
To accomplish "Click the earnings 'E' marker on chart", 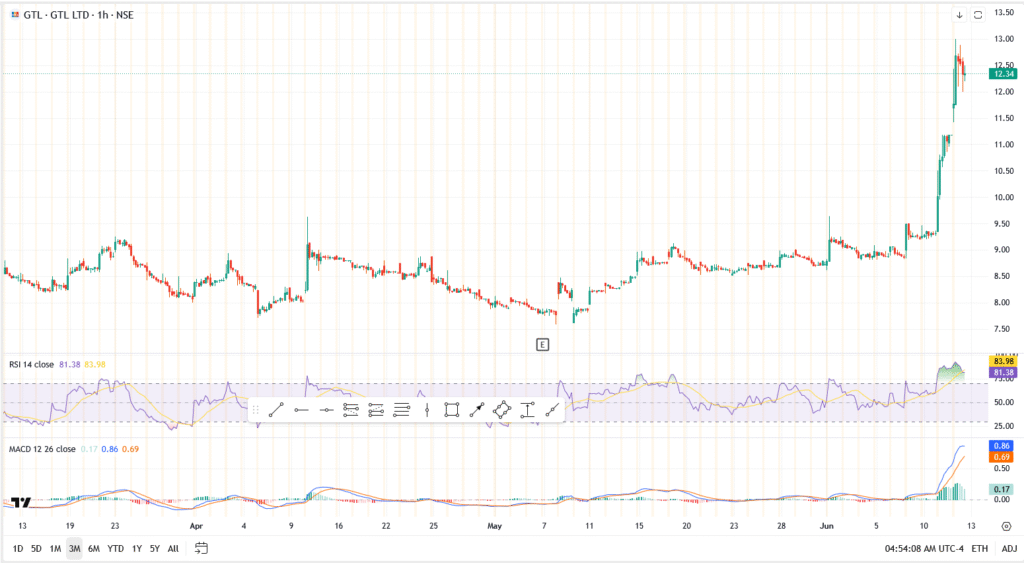I will tap(542, 344).
